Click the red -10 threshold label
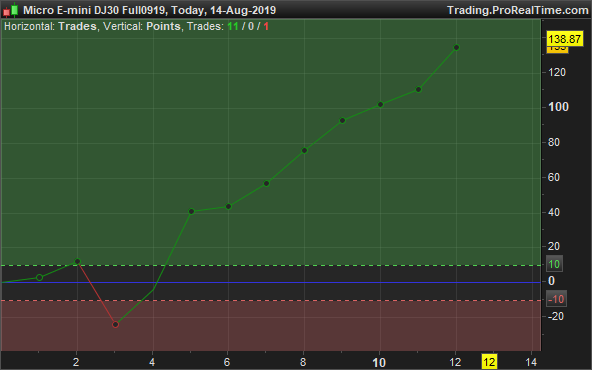 click(556, 299)
